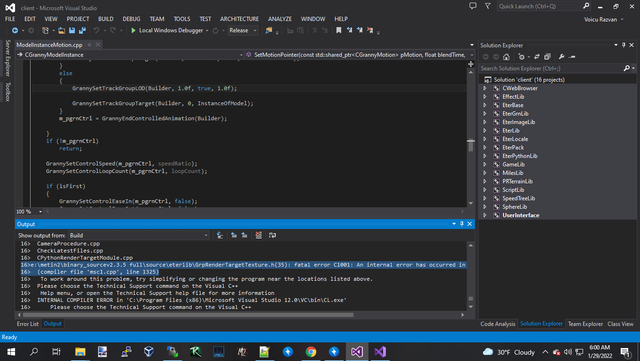Image resolution: width=640 pixels, height=361 pixels.
Task: Open the ANALYZE menu
Action: pos(280,19)
